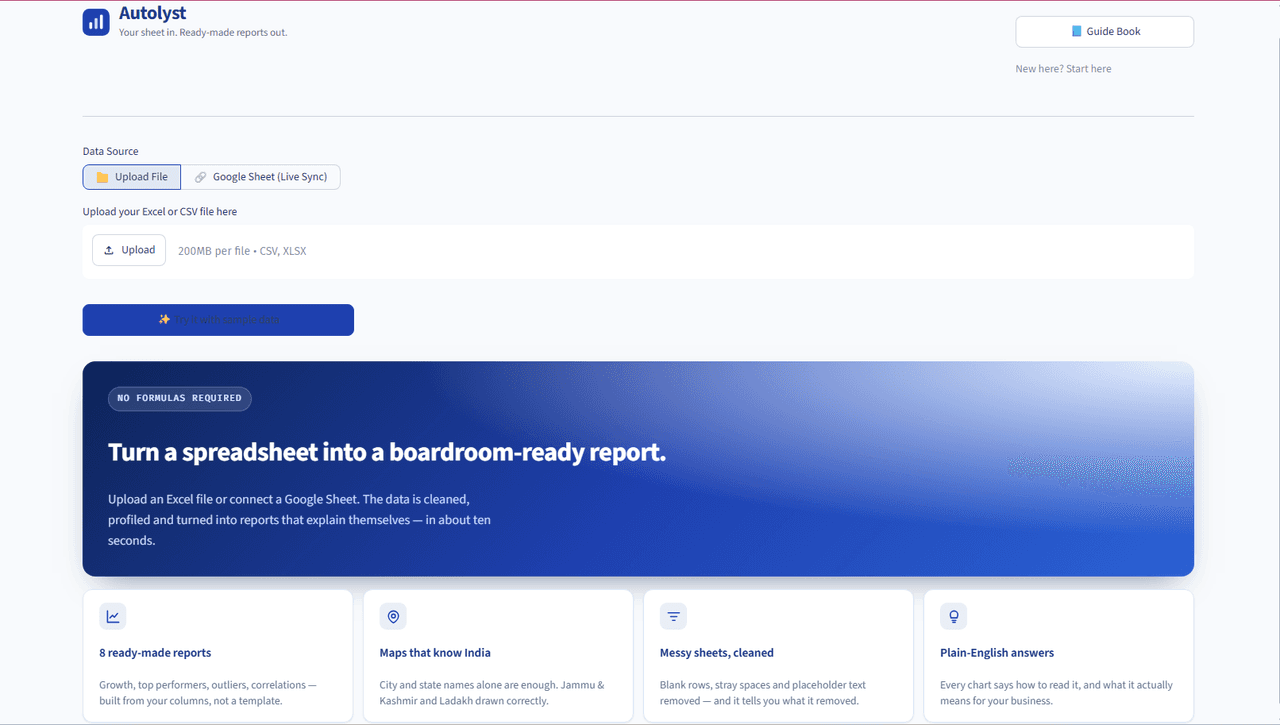Image resolution: width=1280 pixels, height=725 pixels.
Task: Click the file drop area reading 200MB per file • CSV, XLSX
Action: click(638, 251)
